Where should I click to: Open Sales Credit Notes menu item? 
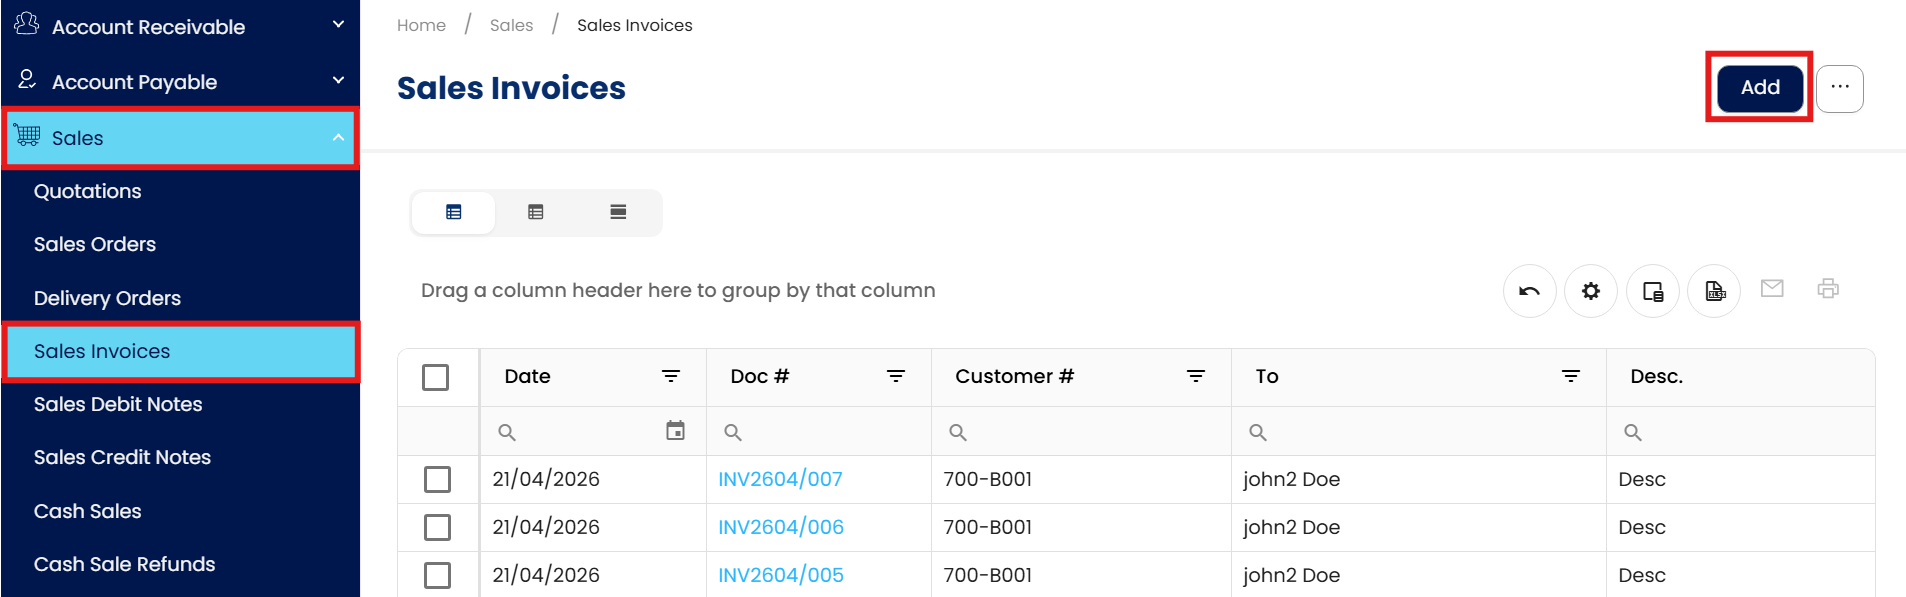pos(122,457)
